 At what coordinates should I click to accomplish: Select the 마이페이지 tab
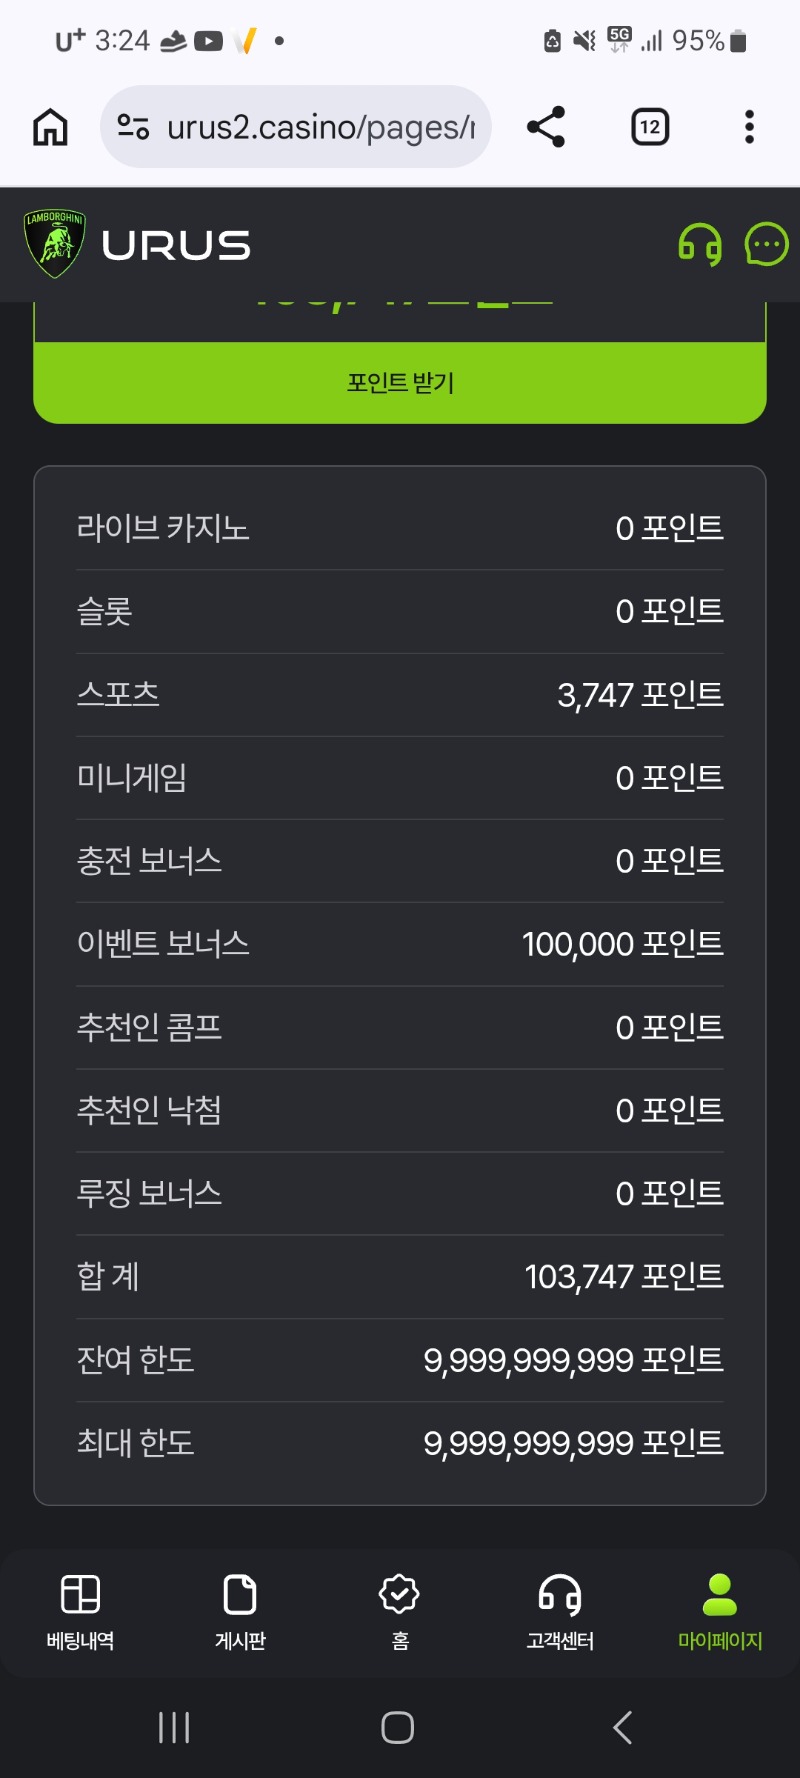[x=720, y=1612]
